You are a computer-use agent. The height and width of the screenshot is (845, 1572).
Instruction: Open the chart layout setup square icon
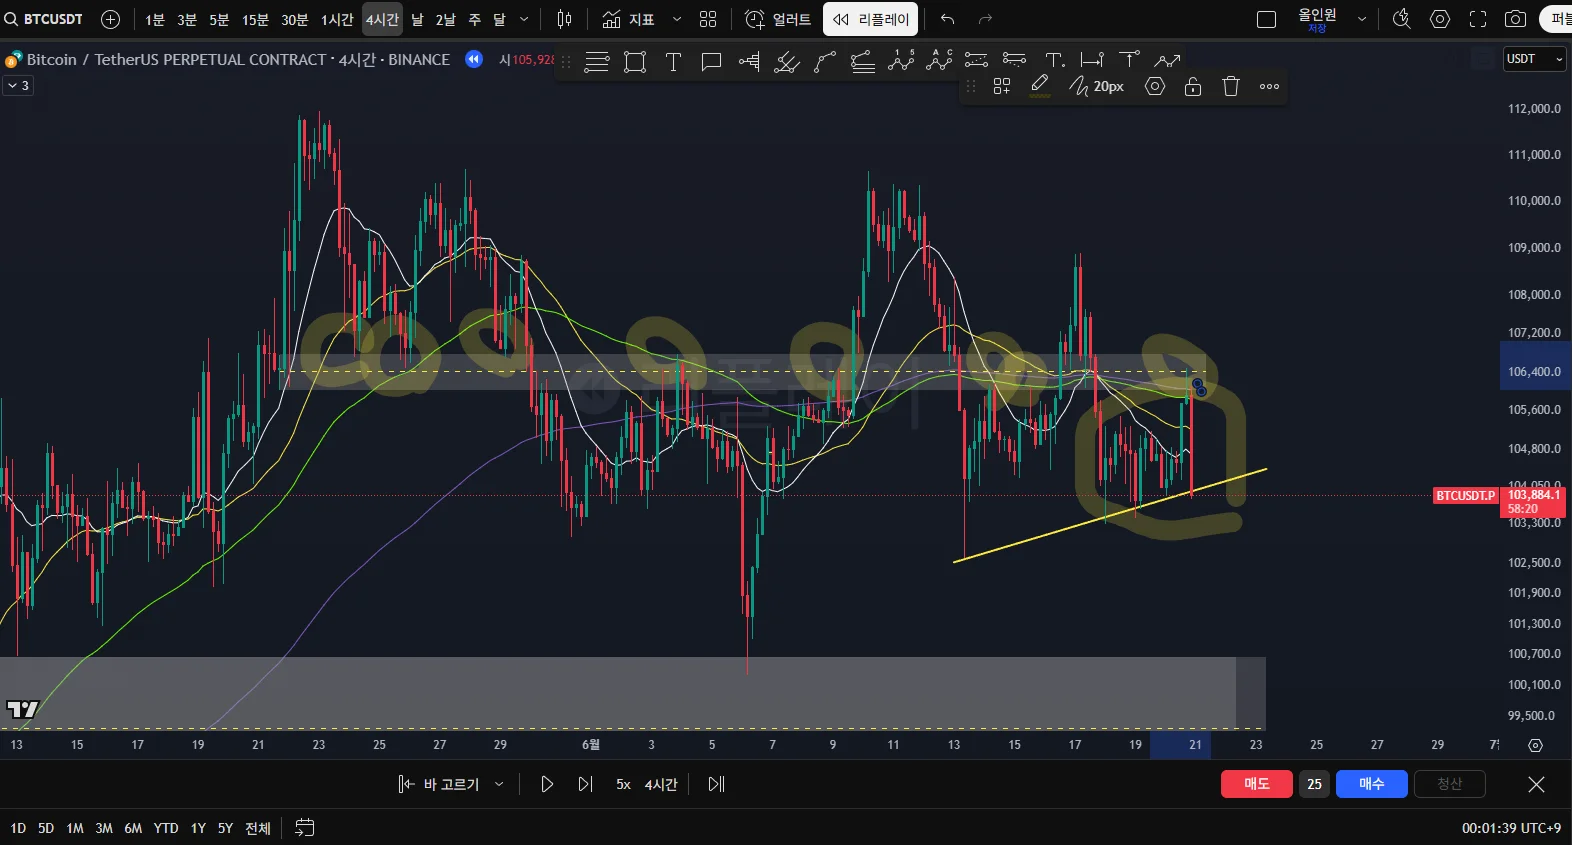1266,19
